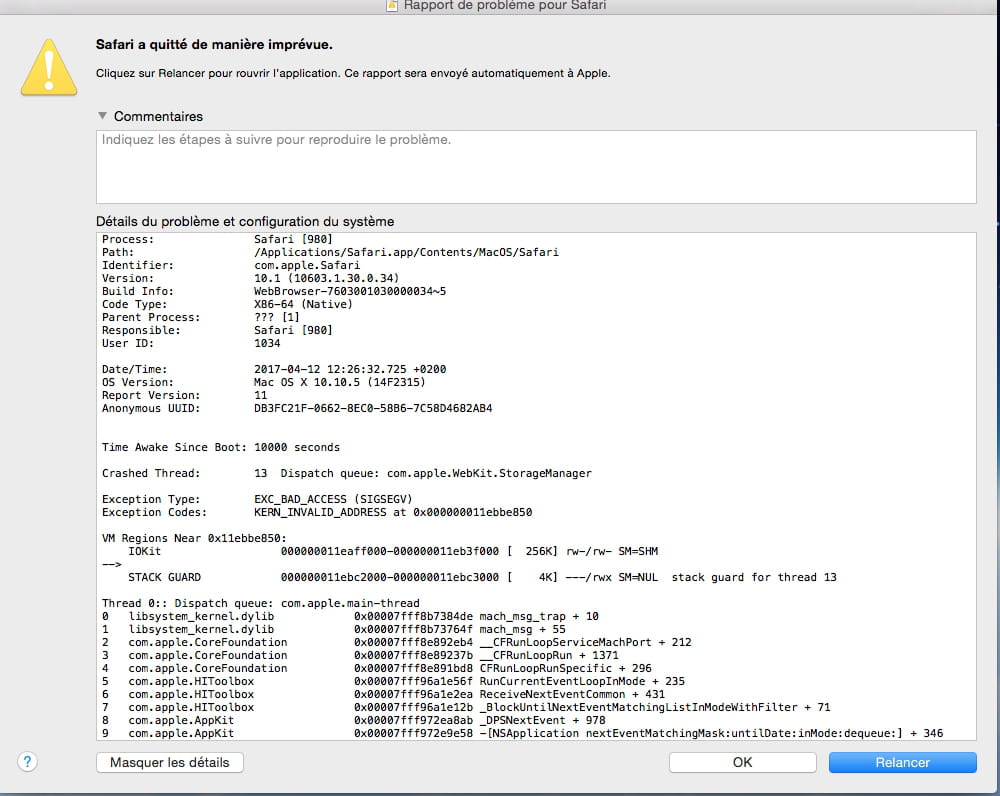Select the User ID value "1034"
The height and width of the screenshot is (796, 1000).
267,343
